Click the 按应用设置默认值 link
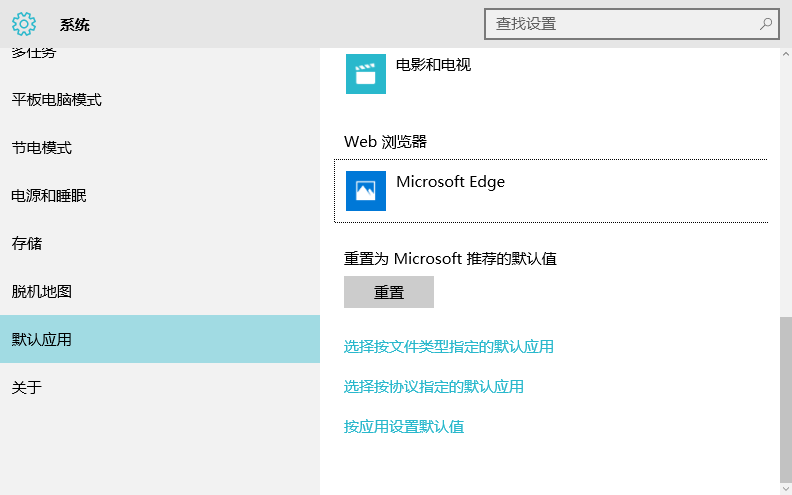The image size is (792, 495). click(403, 427)
